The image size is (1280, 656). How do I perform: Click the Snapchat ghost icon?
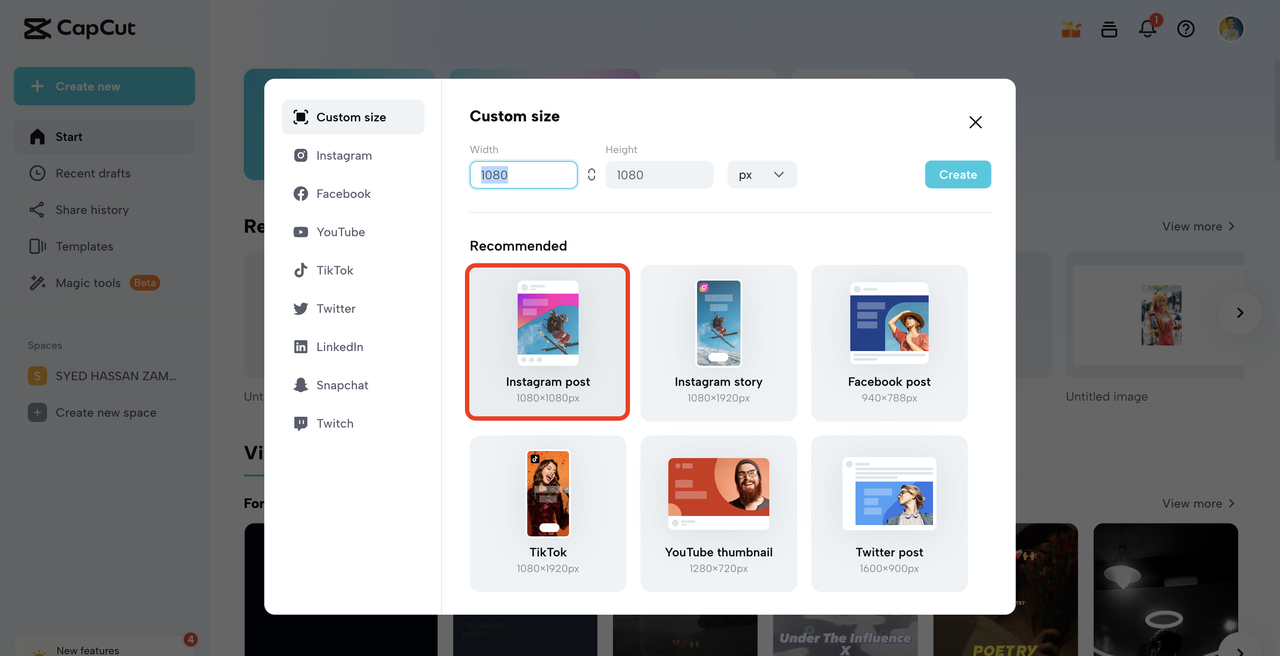[x=300, y=385]
